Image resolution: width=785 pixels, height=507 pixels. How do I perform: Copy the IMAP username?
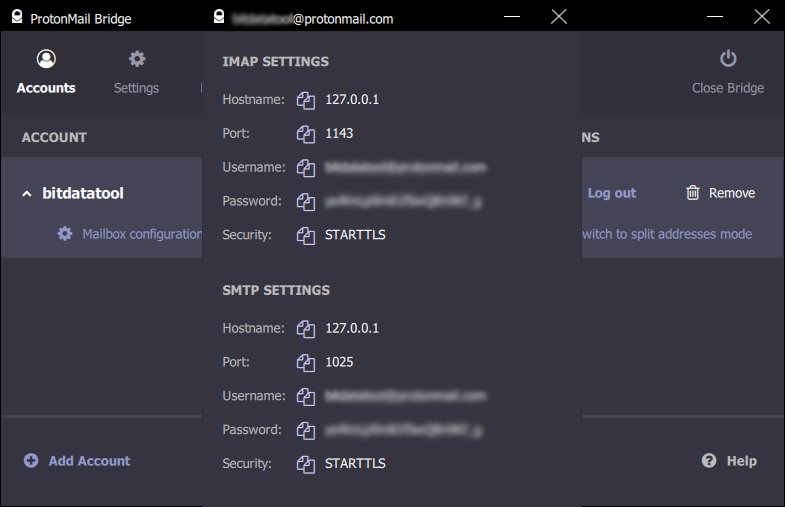(x=305, y=168)
